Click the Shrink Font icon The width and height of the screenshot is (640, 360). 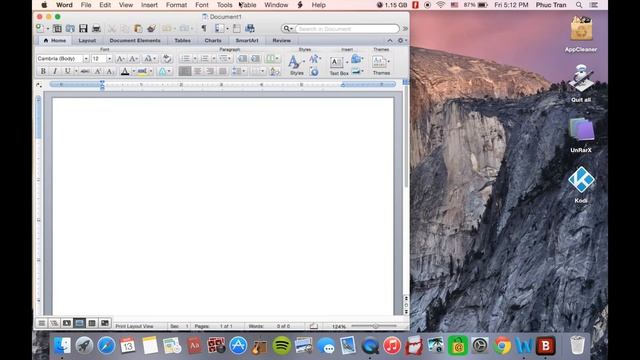pos(133,59)
